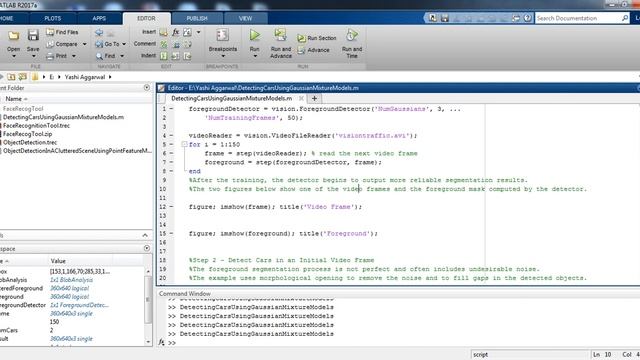Image resolution: width=640 pixels, height=360 pixels.
Task: Click in the Search Documentation field
Action: point(578,18)
